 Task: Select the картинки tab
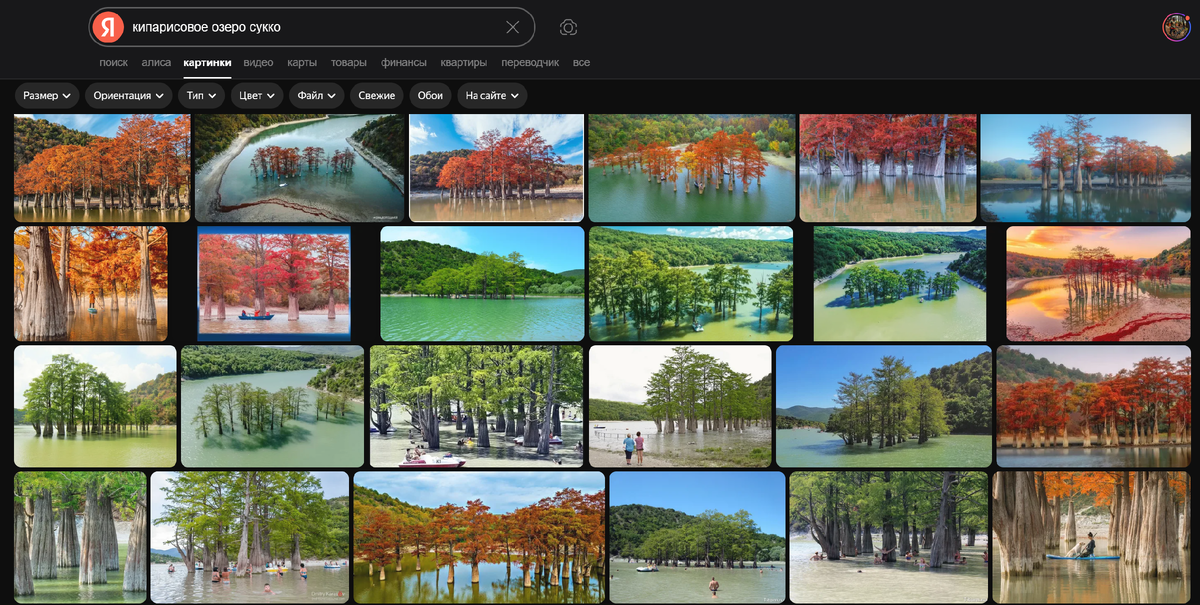pos(207,62)
